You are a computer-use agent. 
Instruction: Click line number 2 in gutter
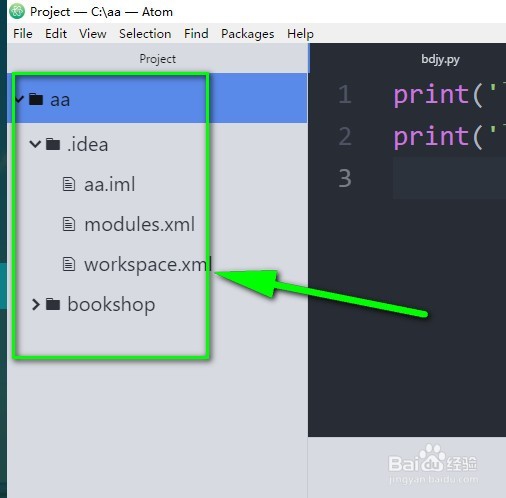pos(345,136)
